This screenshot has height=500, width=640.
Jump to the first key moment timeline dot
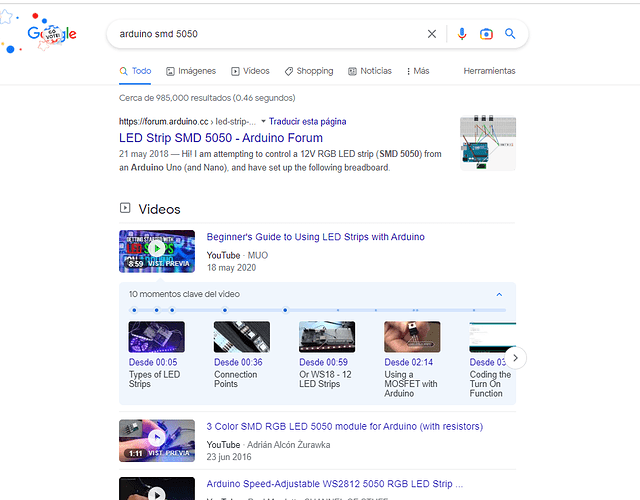tap(134, 310)
